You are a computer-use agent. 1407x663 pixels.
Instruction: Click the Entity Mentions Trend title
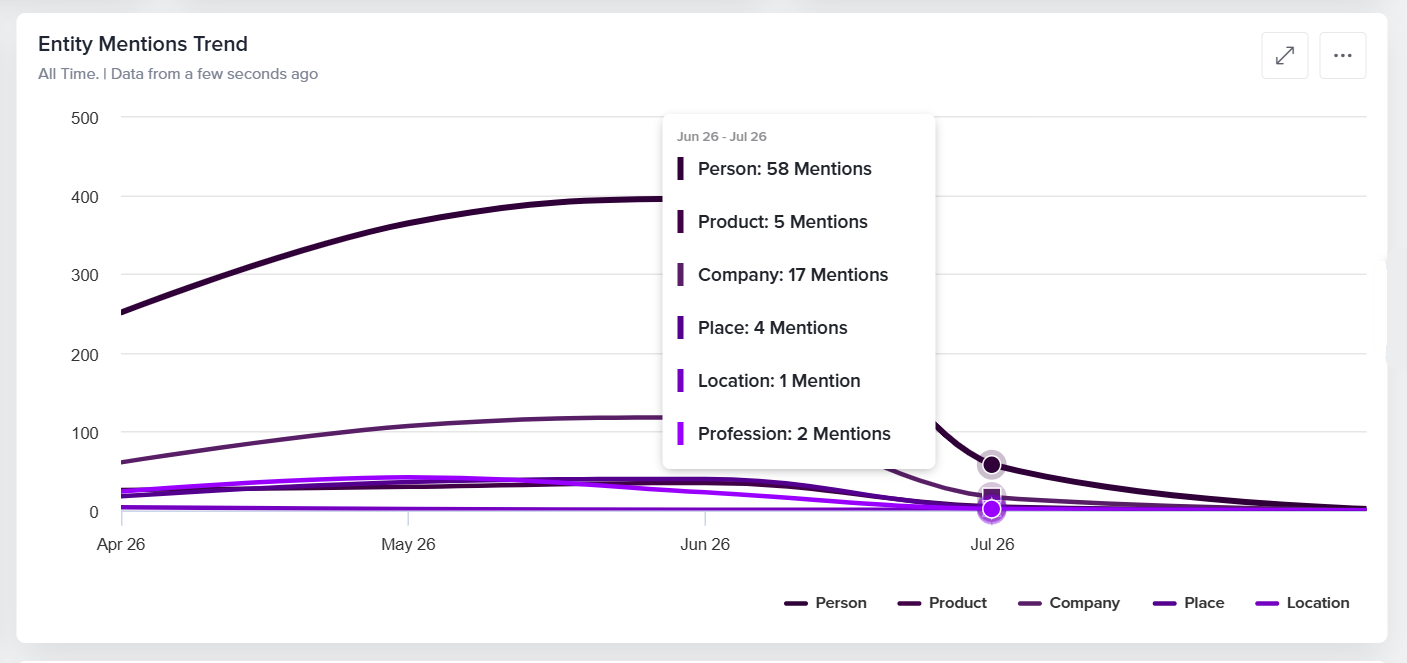pos(143,44)
